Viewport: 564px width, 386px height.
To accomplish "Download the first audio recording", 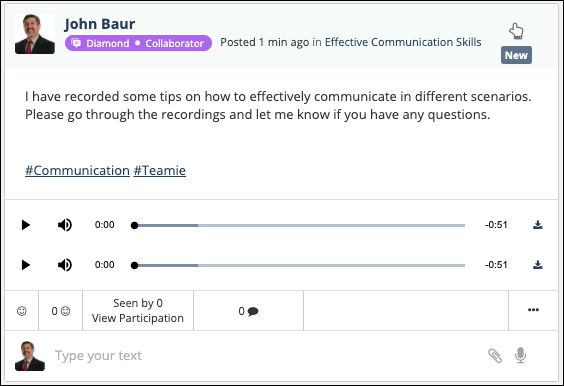I will pos(538,225).
